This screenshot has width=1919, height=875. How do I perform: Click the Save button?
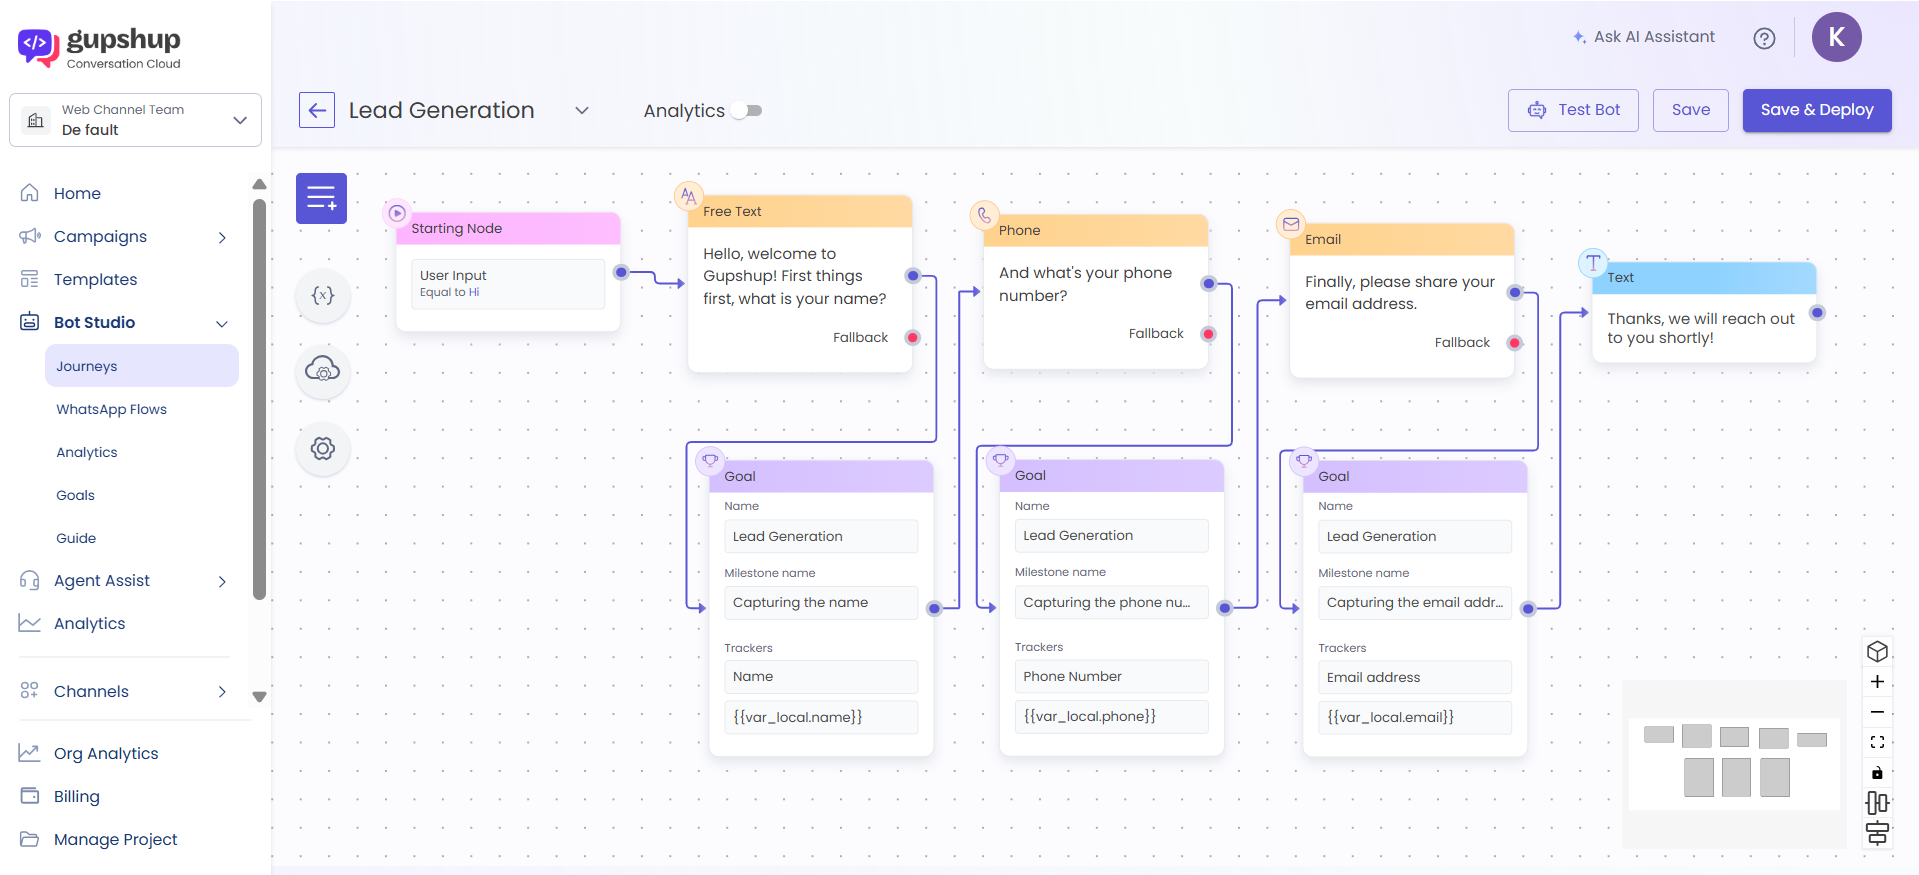coord(1690,110)
